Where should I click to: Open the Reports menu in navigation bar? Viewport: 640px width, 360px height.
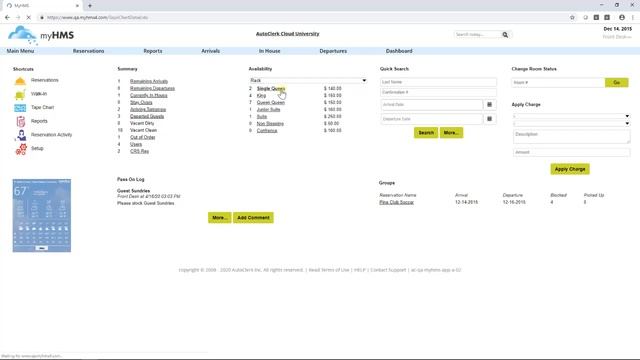(x=153, y=51)
